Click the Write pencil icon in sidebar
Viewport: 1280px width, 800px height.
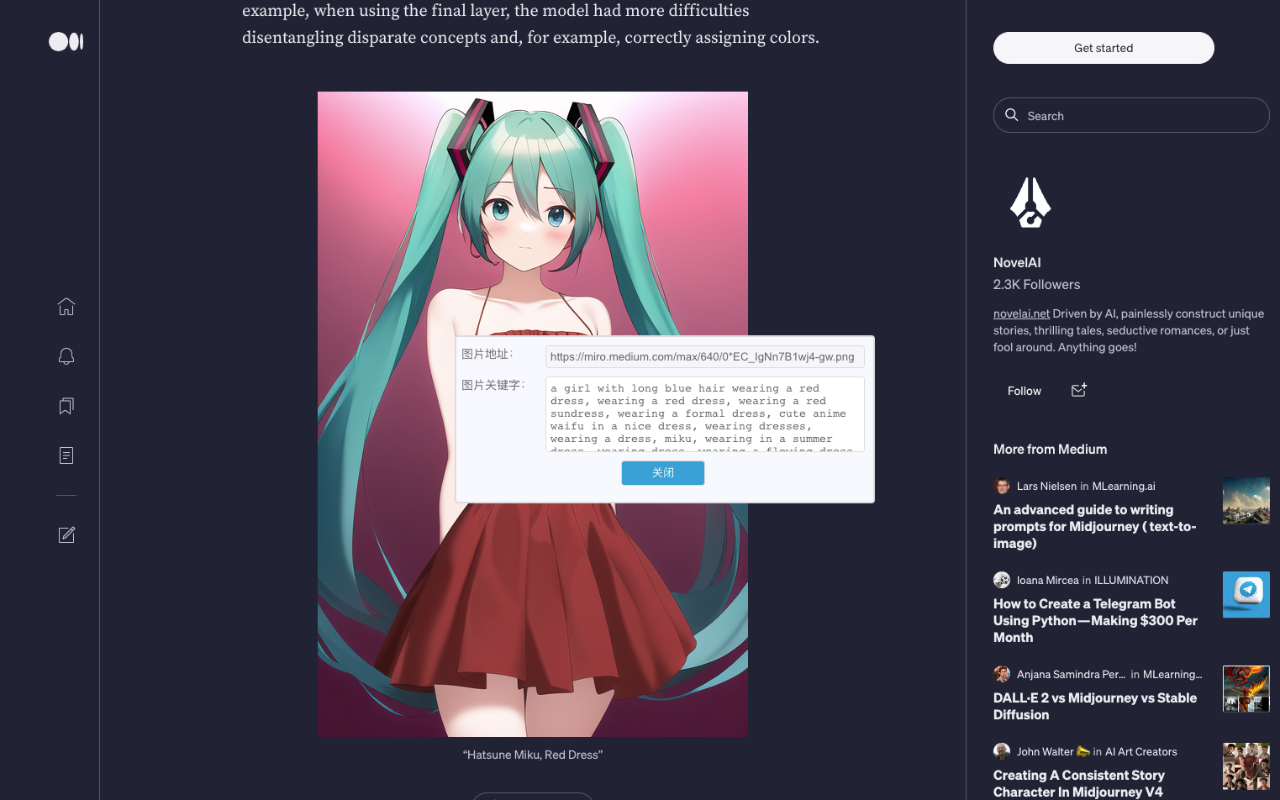point(66,535)
